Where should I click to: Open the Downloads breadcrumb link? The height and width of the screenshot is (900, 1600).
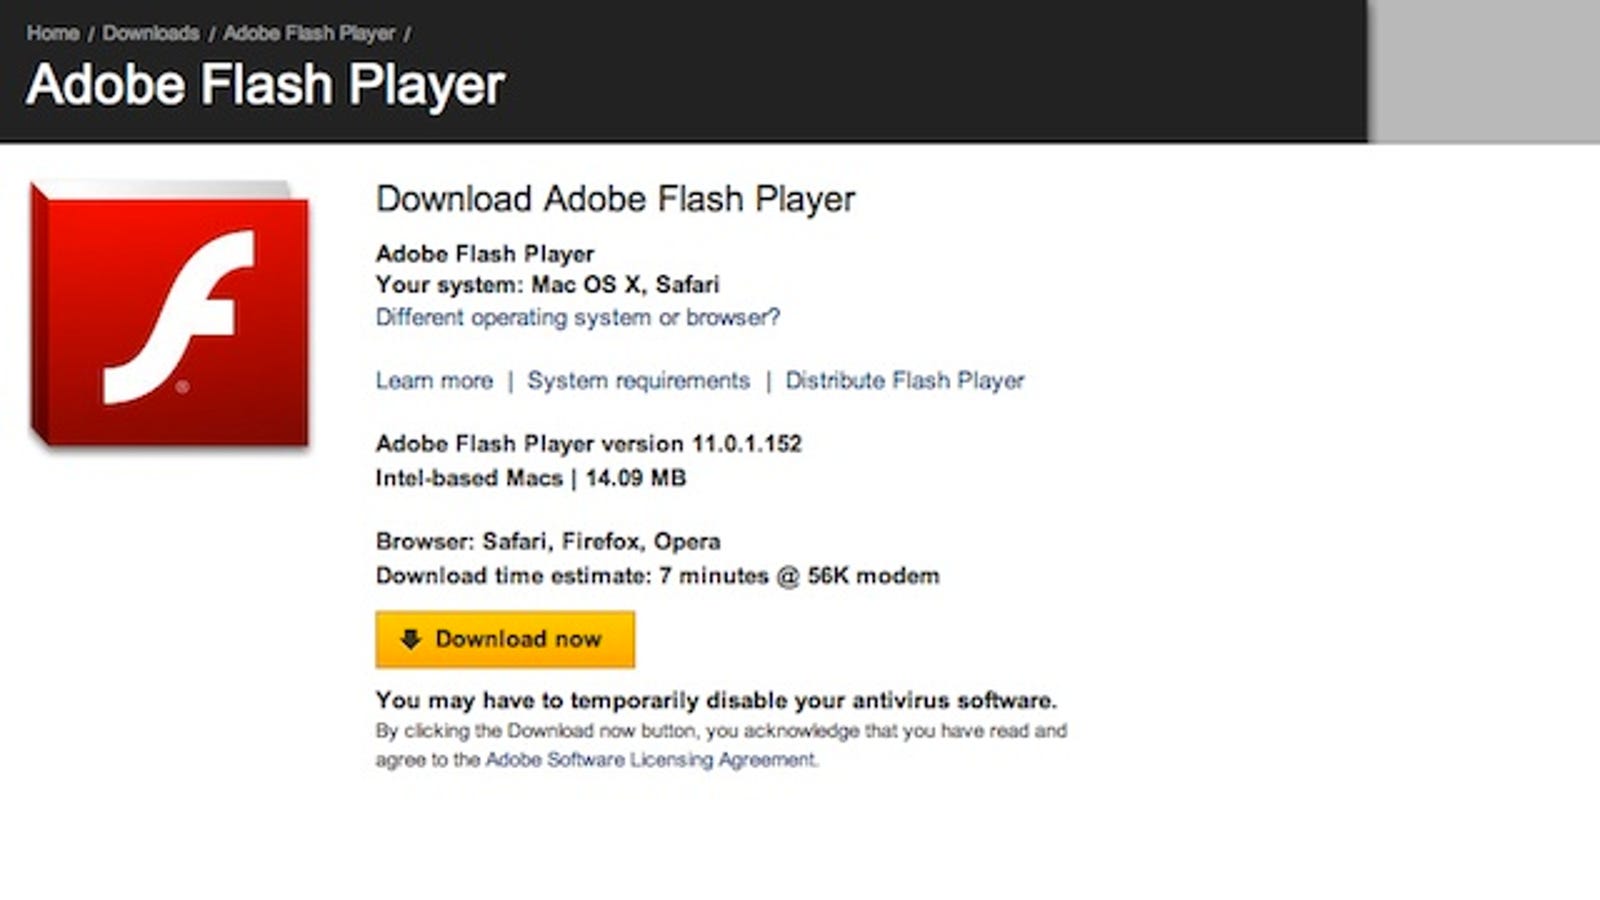tap(151, 33)
